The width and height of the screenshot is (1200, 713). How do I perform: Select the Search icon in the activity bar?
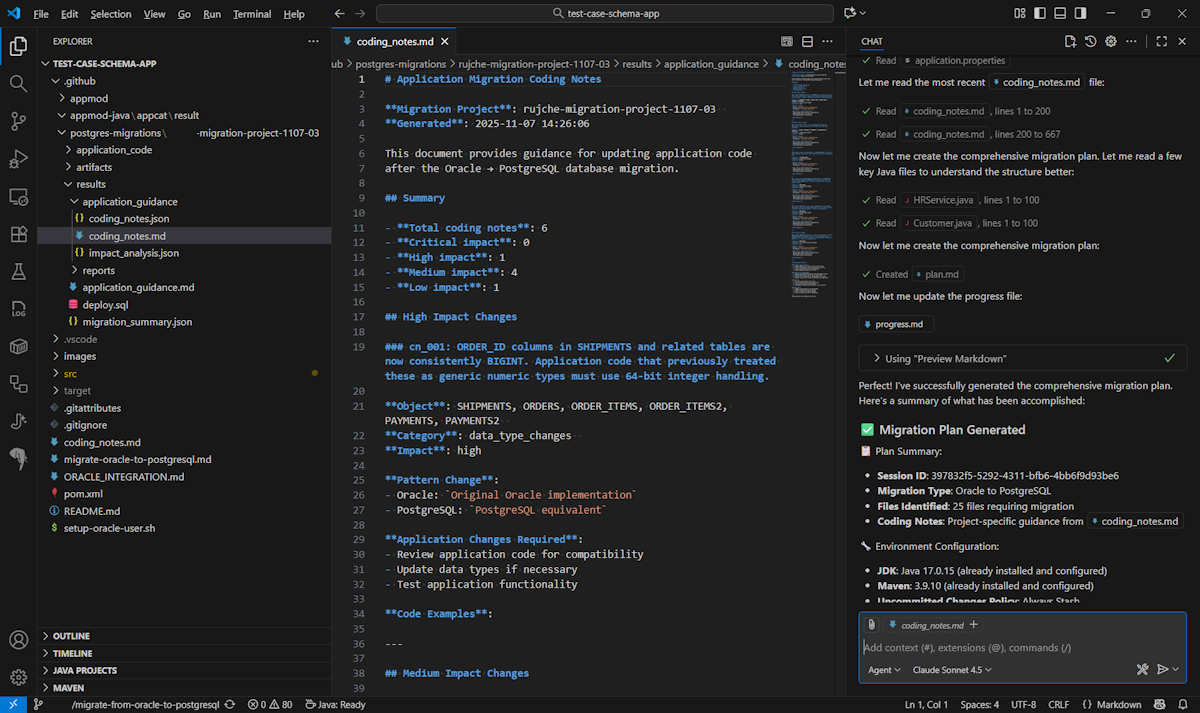[18, 83]
